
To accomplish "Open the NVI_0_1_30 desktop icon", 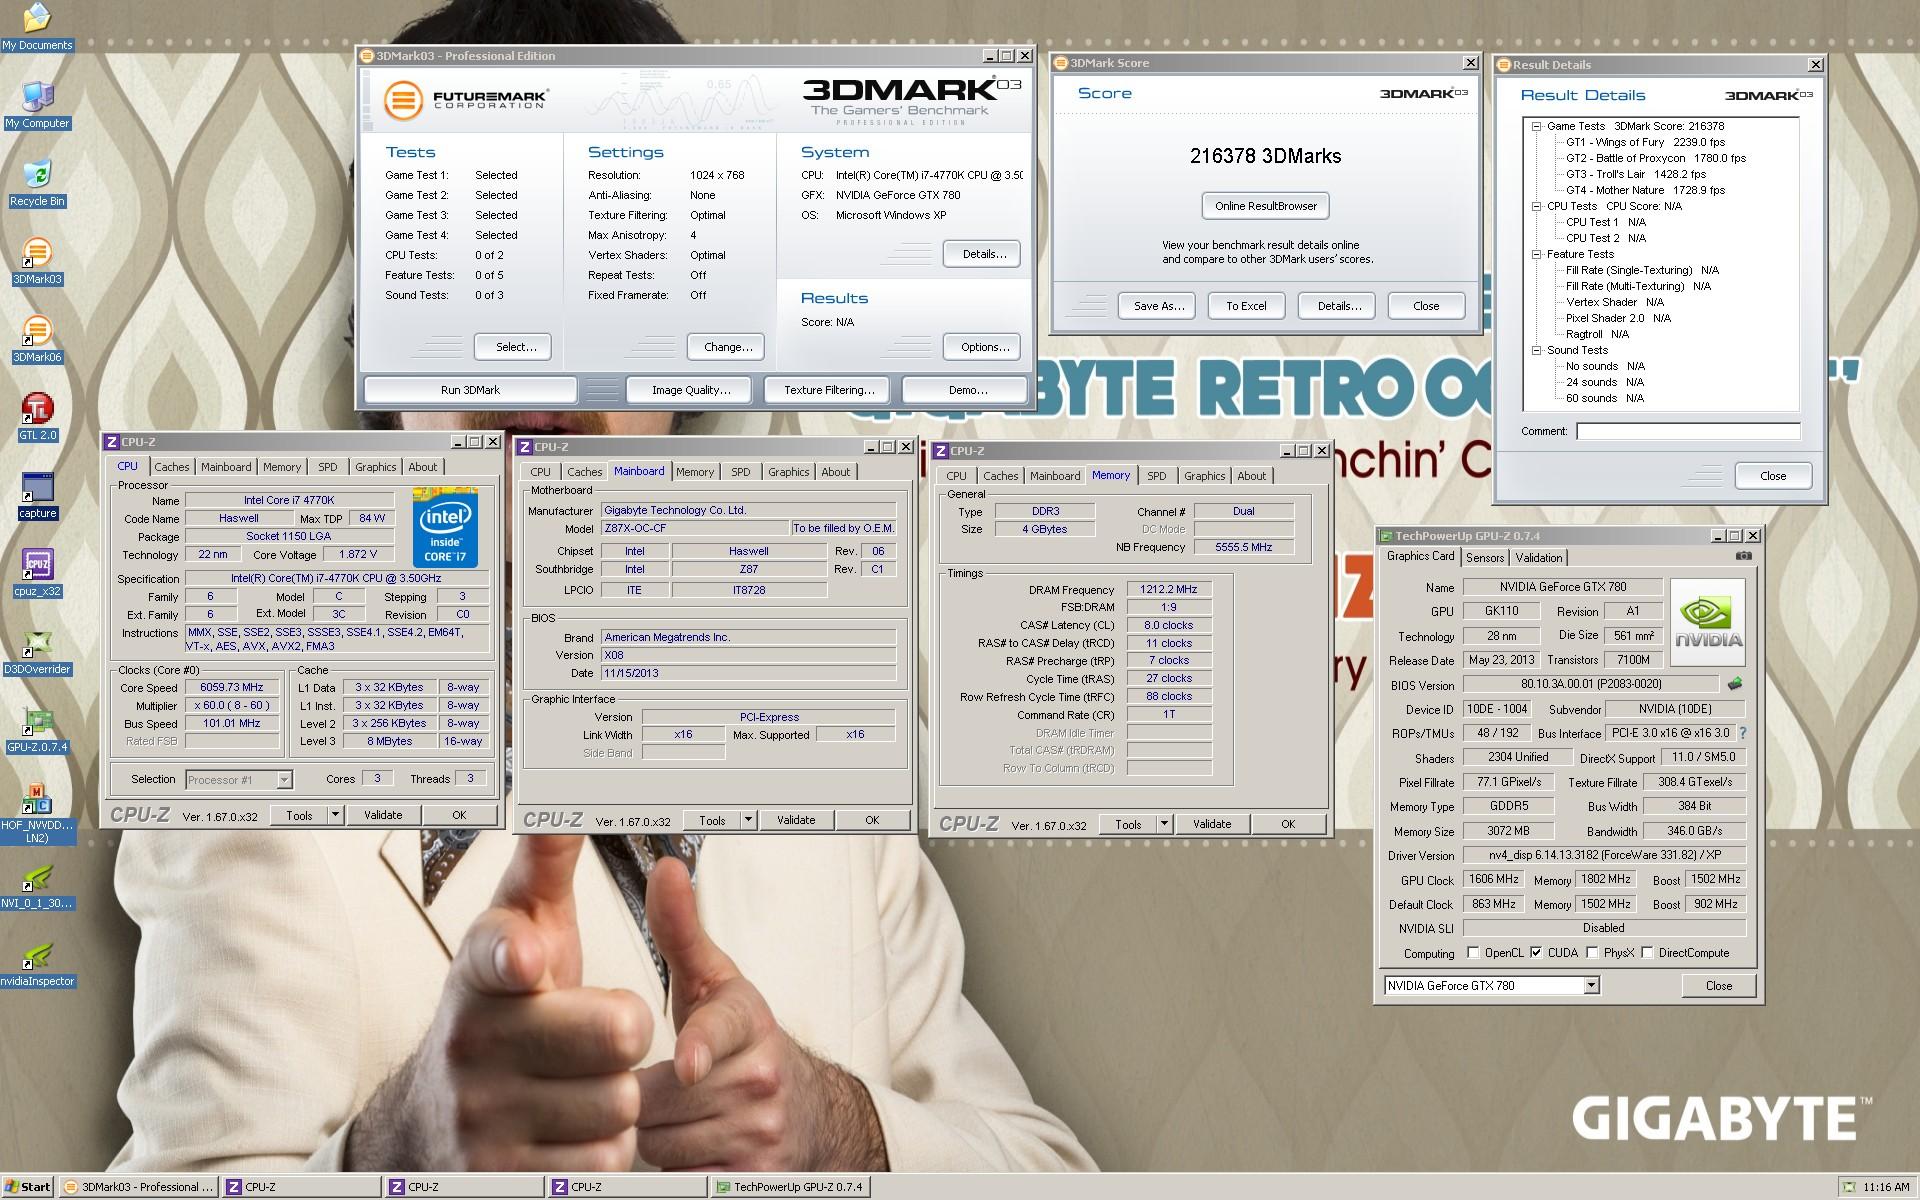I will 37,885.
